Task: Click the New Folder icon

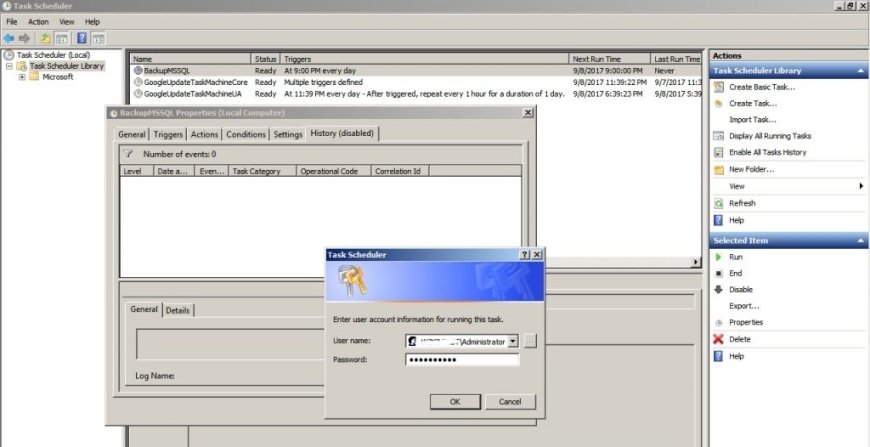Action: [719, 170]
